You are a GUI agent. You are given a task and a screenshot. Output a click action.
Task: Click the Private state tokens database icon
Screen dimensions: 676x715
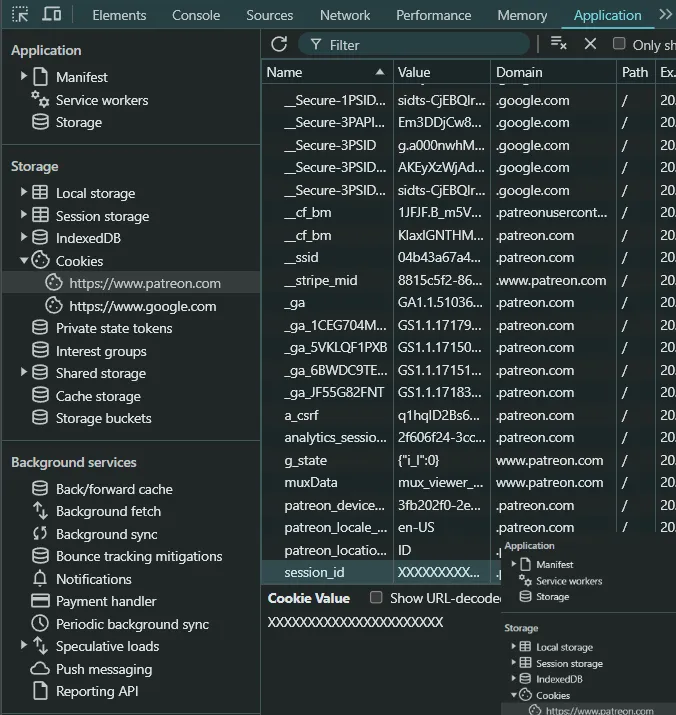point(40,328)
